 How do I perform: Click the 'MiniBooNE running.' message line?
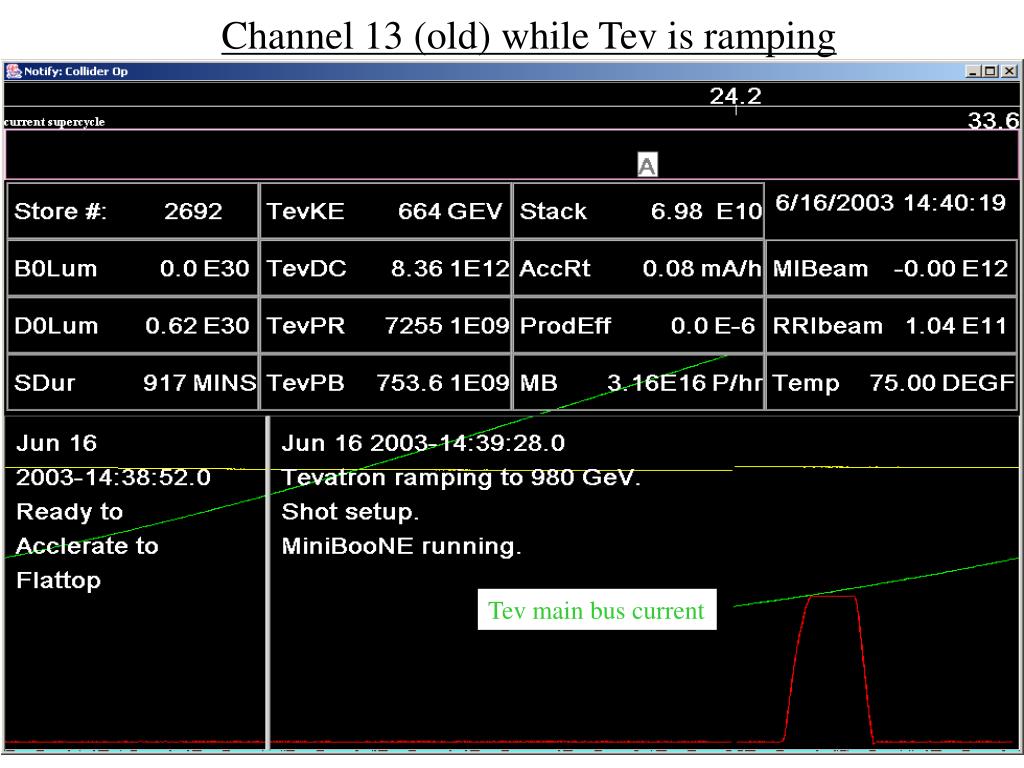click(x=401, y=546)
